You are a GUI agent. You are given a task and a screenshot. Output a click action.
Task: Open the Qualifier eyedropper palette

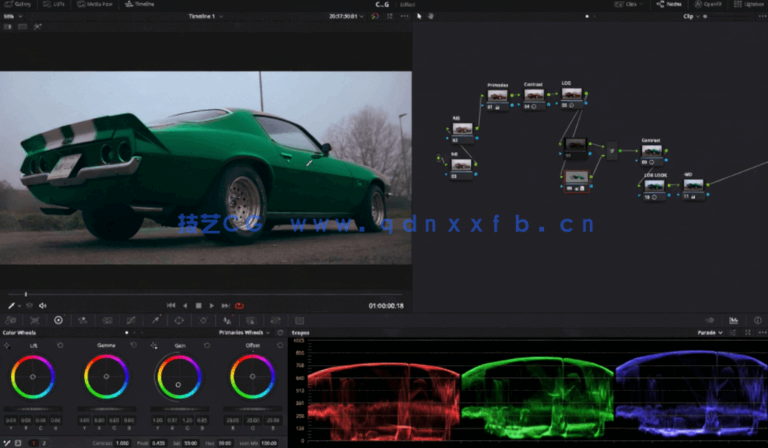pos(155,321)
